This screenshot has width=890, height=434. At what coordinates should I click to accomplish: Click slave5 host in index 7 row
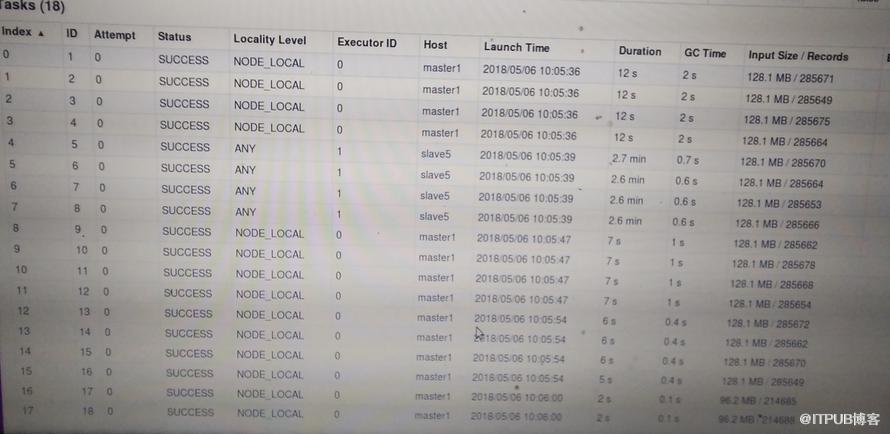(x=434, y=217)
